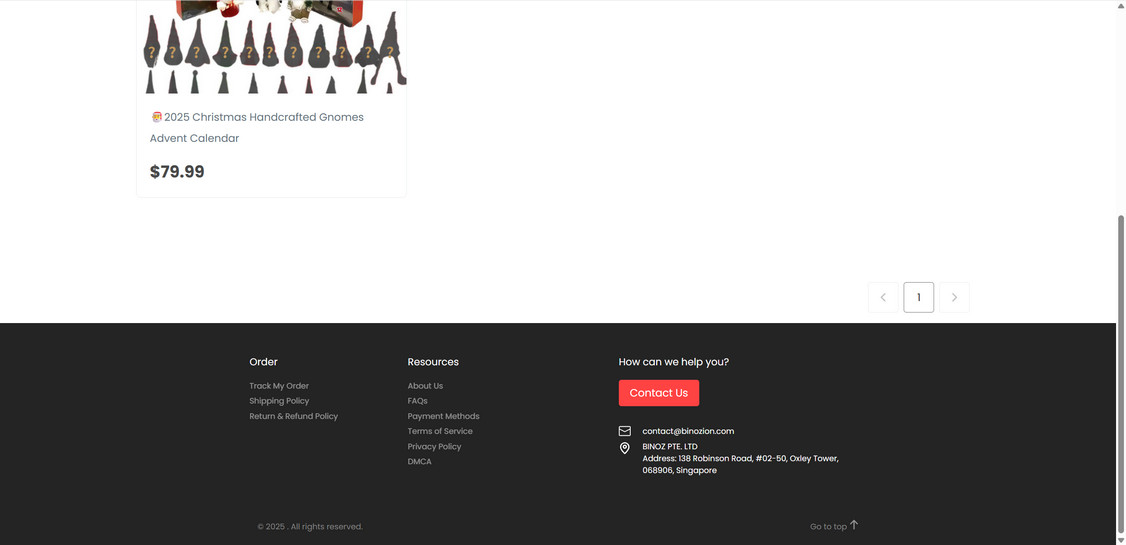Open Payment Methods link
Viewport: 1126px width, 545px height.
click(x=443, y=416)
